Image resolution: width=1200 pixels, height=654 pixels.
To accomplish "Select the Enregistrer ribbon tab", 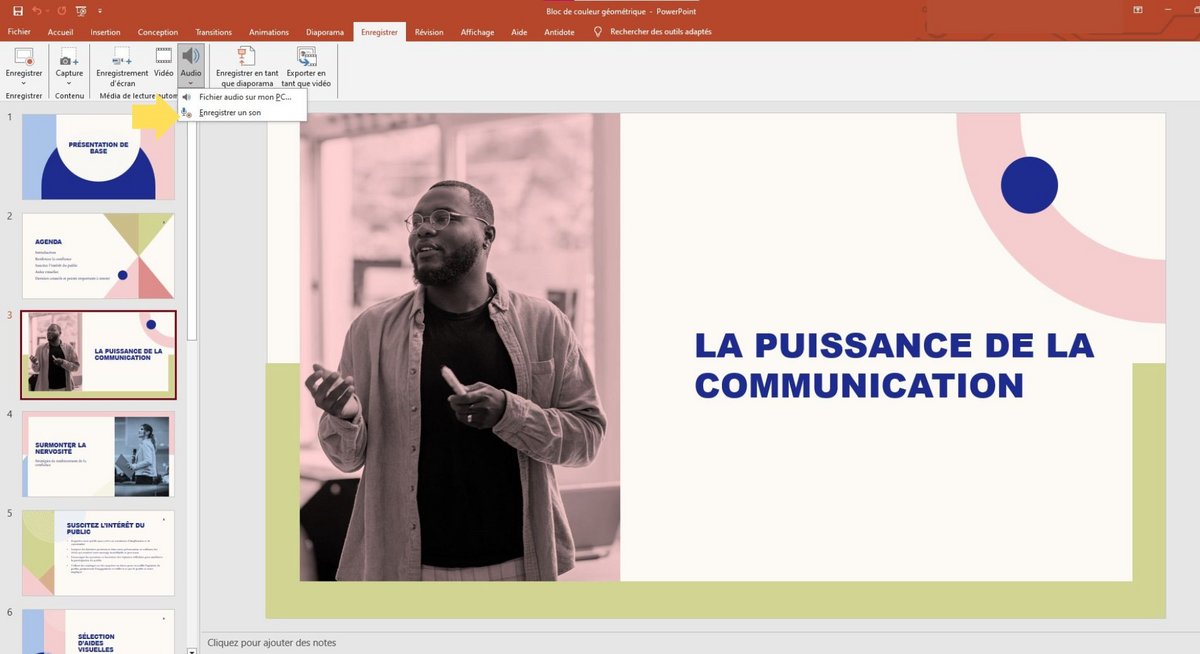I will pyautogui.click(x=379, y=32).
